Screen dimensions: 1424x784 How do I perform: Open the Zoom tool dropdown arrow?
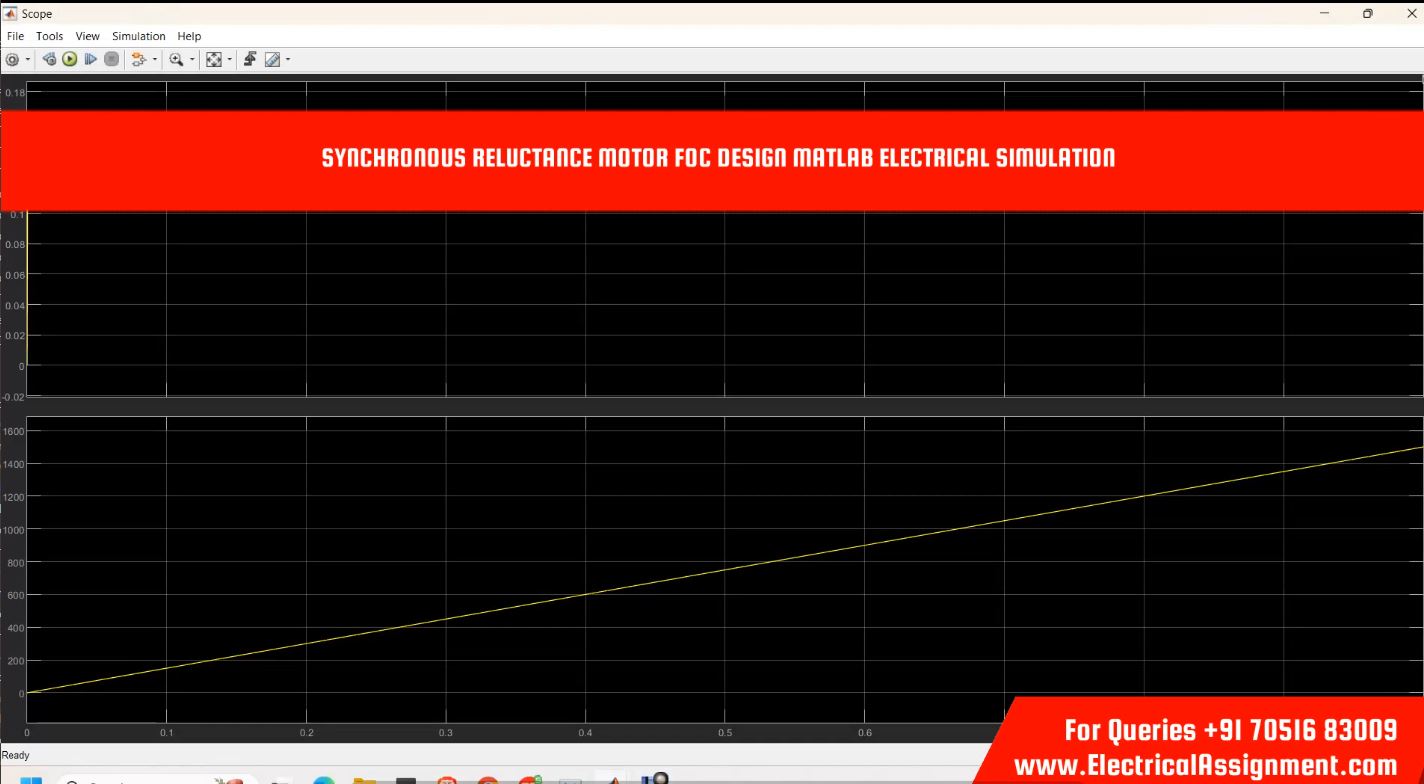192,60
